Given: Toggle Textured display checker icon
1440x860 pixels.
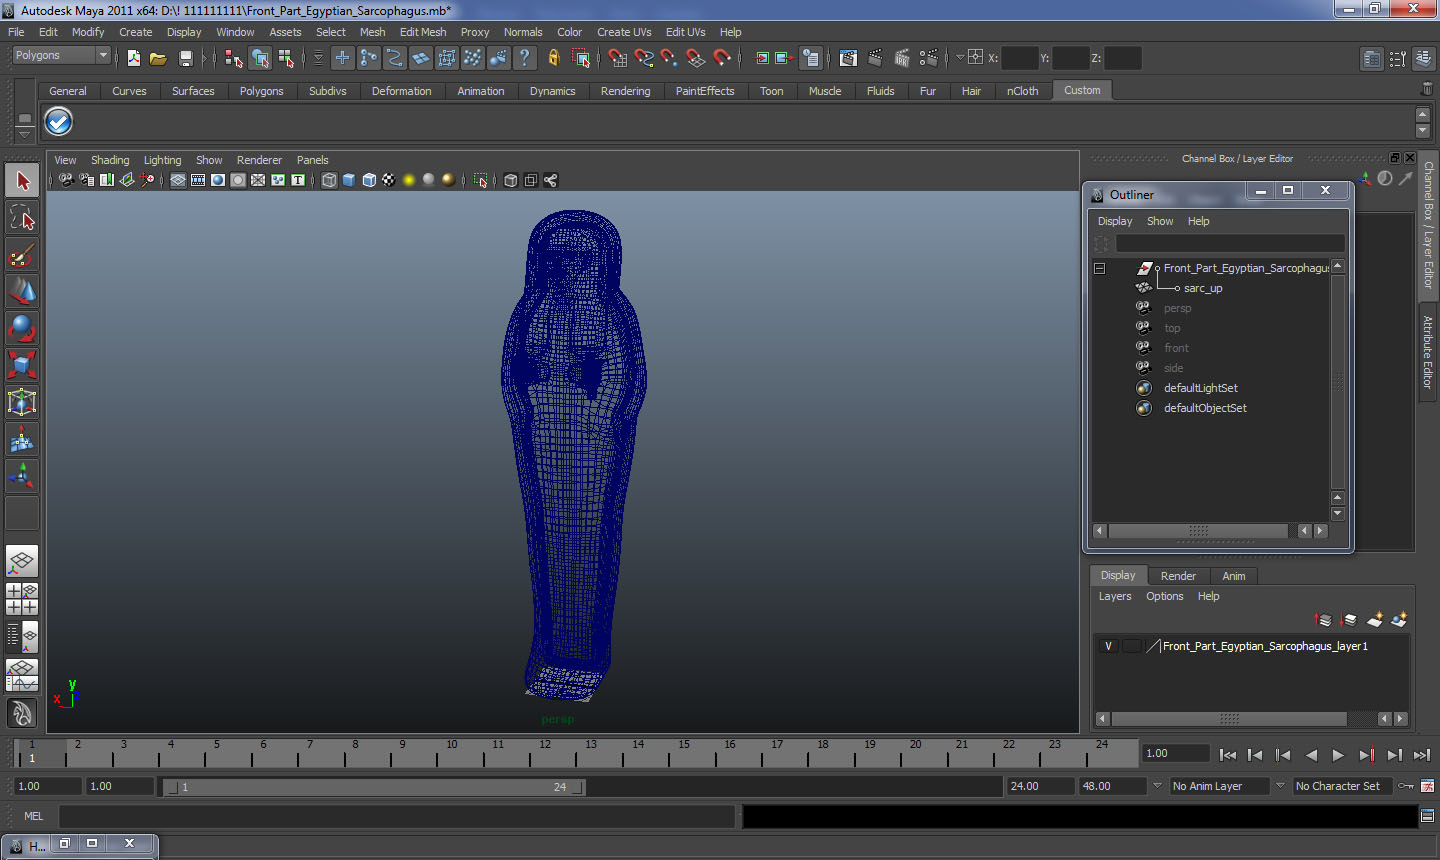Looking at the screenshot, I should [389, 180].
